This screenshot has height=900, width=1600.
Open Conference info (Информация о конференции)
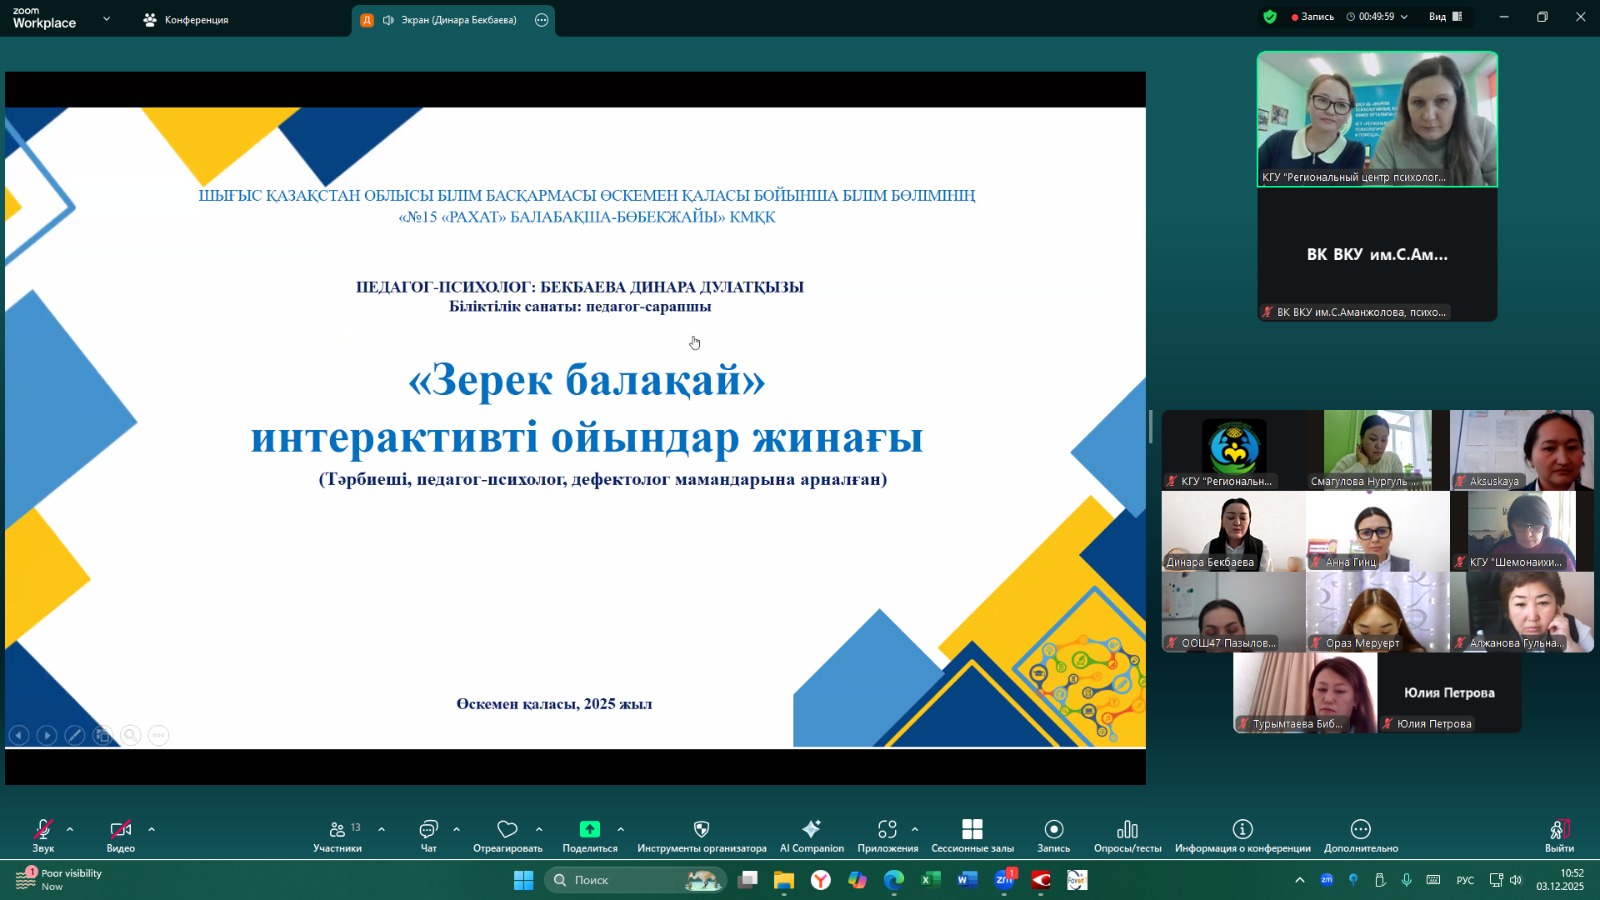click(x=1242, y=835)
